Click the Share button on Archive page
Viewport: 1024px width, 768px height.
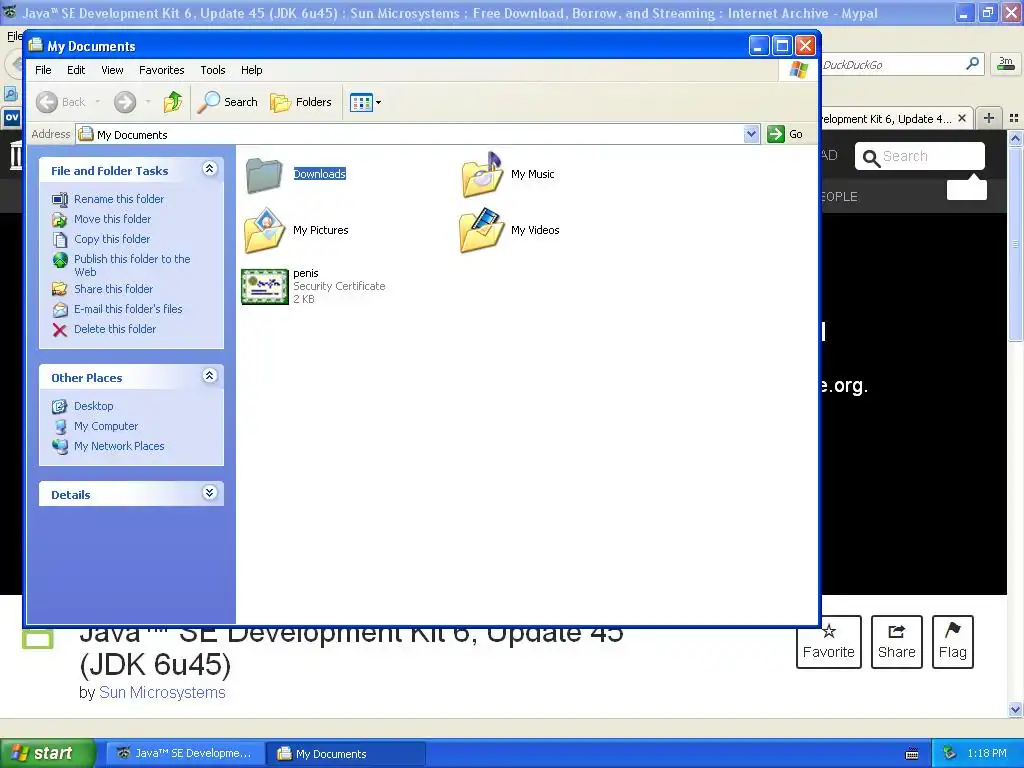(x=897, y=642)
